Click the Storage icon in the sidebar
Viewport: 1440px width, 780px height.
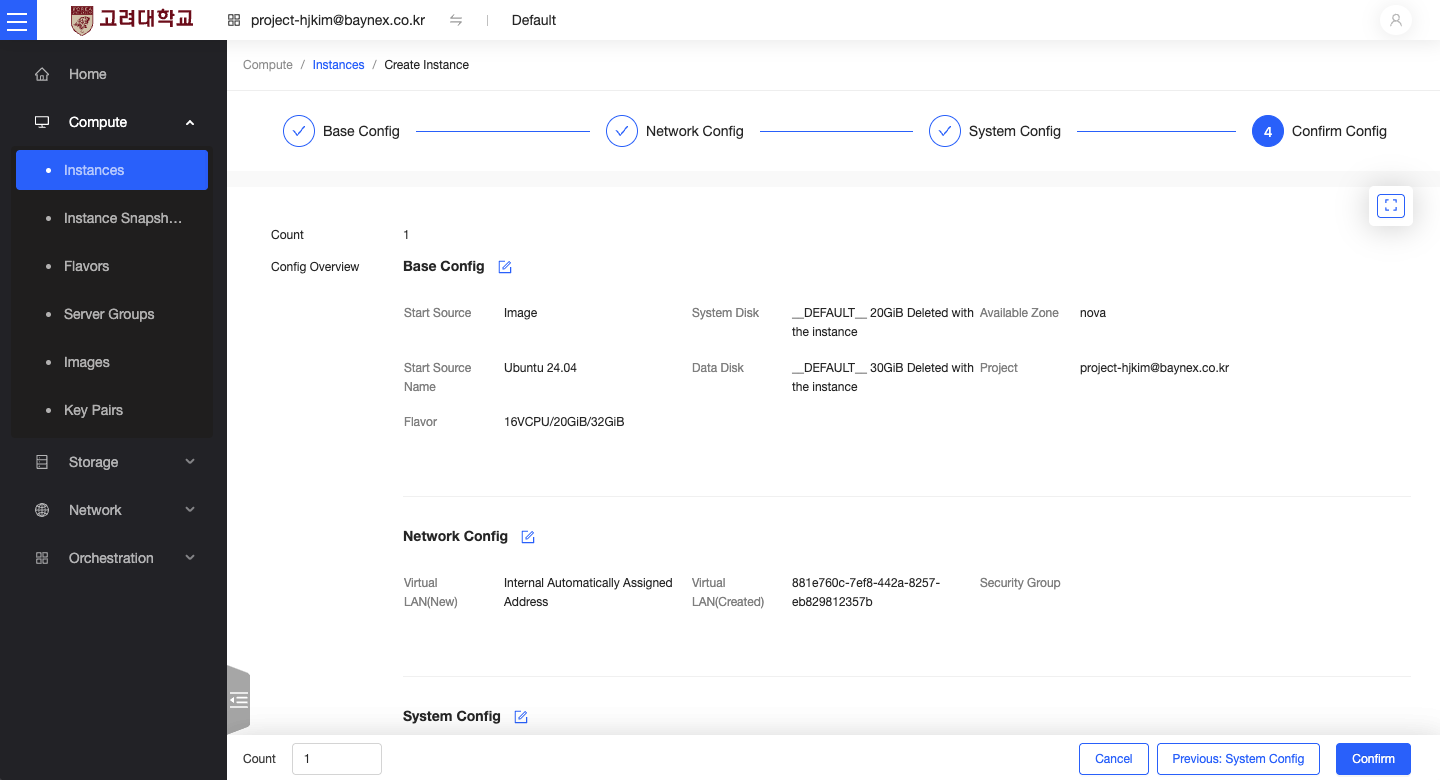tap(42, 462)
